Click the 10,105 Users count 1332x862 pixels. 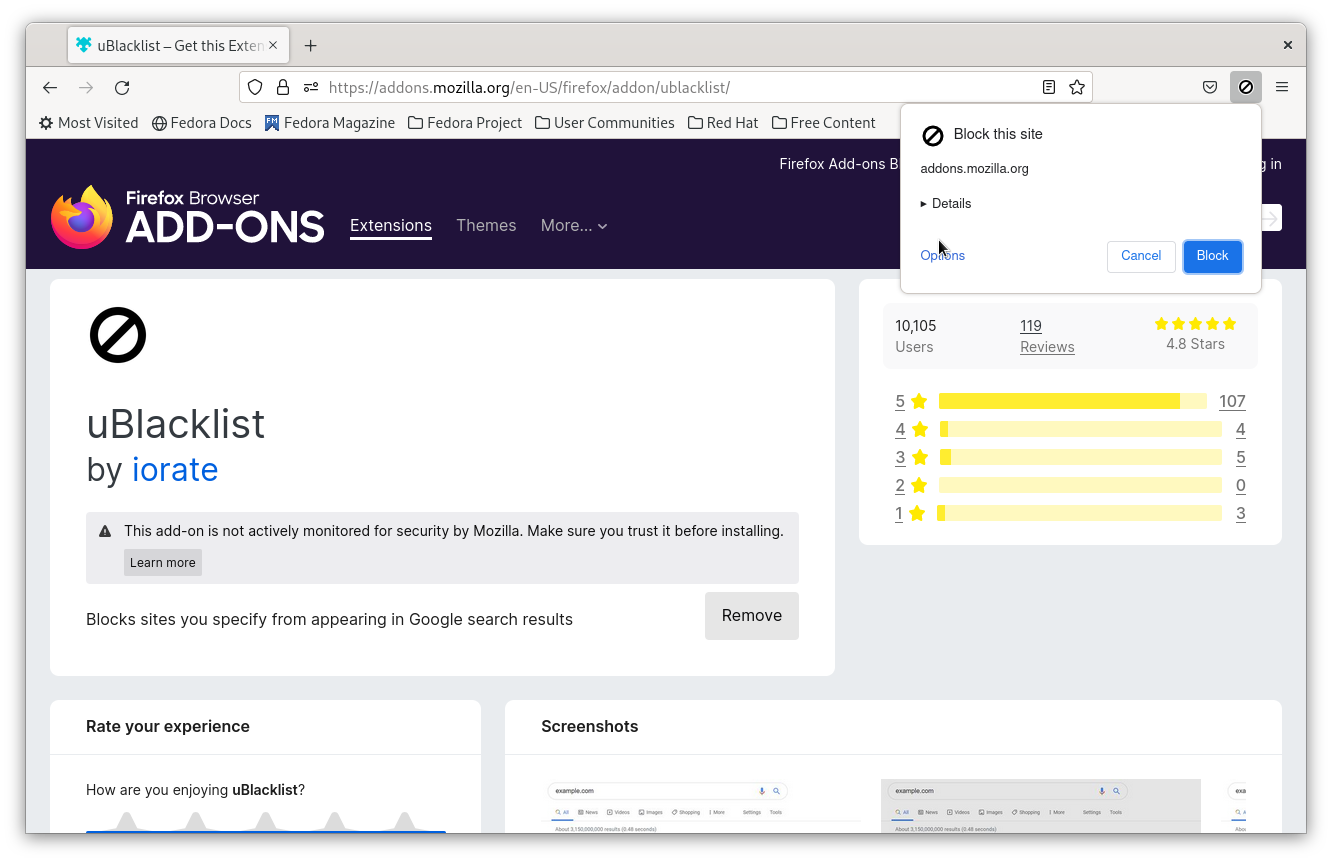coord(916,326)
